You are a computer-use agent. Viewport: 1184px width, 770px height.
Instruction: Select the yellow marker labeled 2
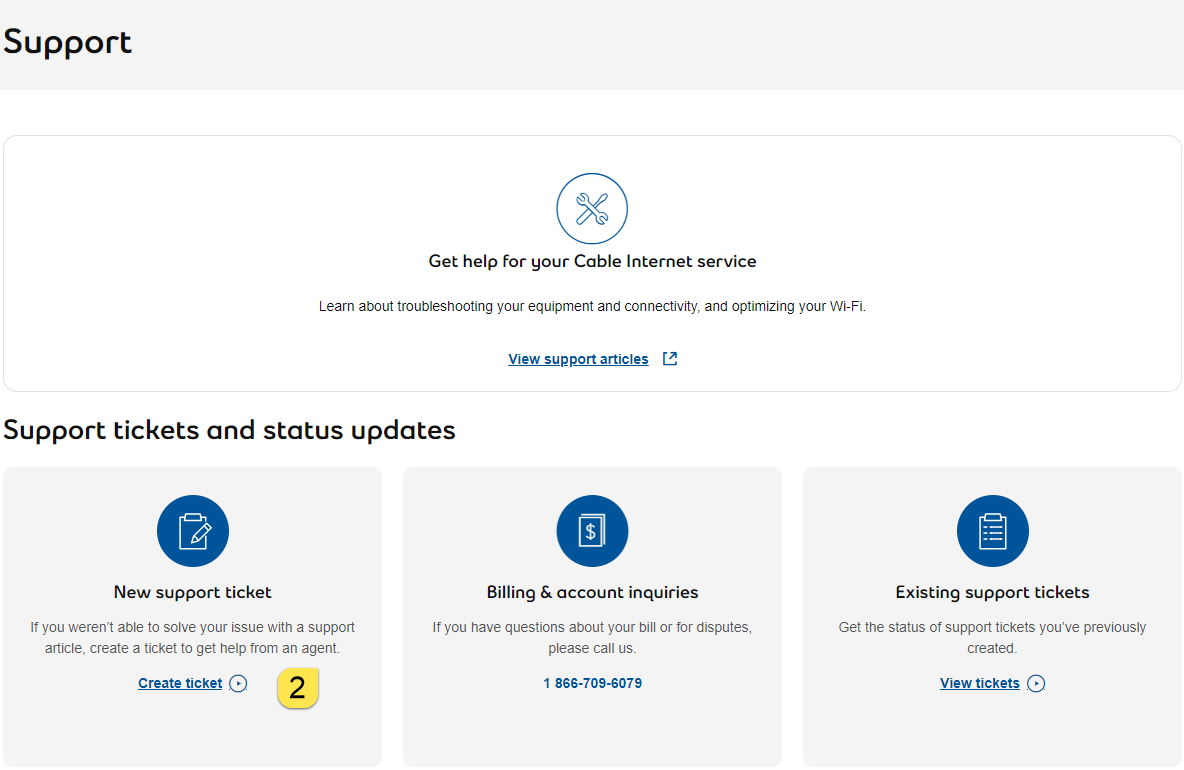click(298, 688)
